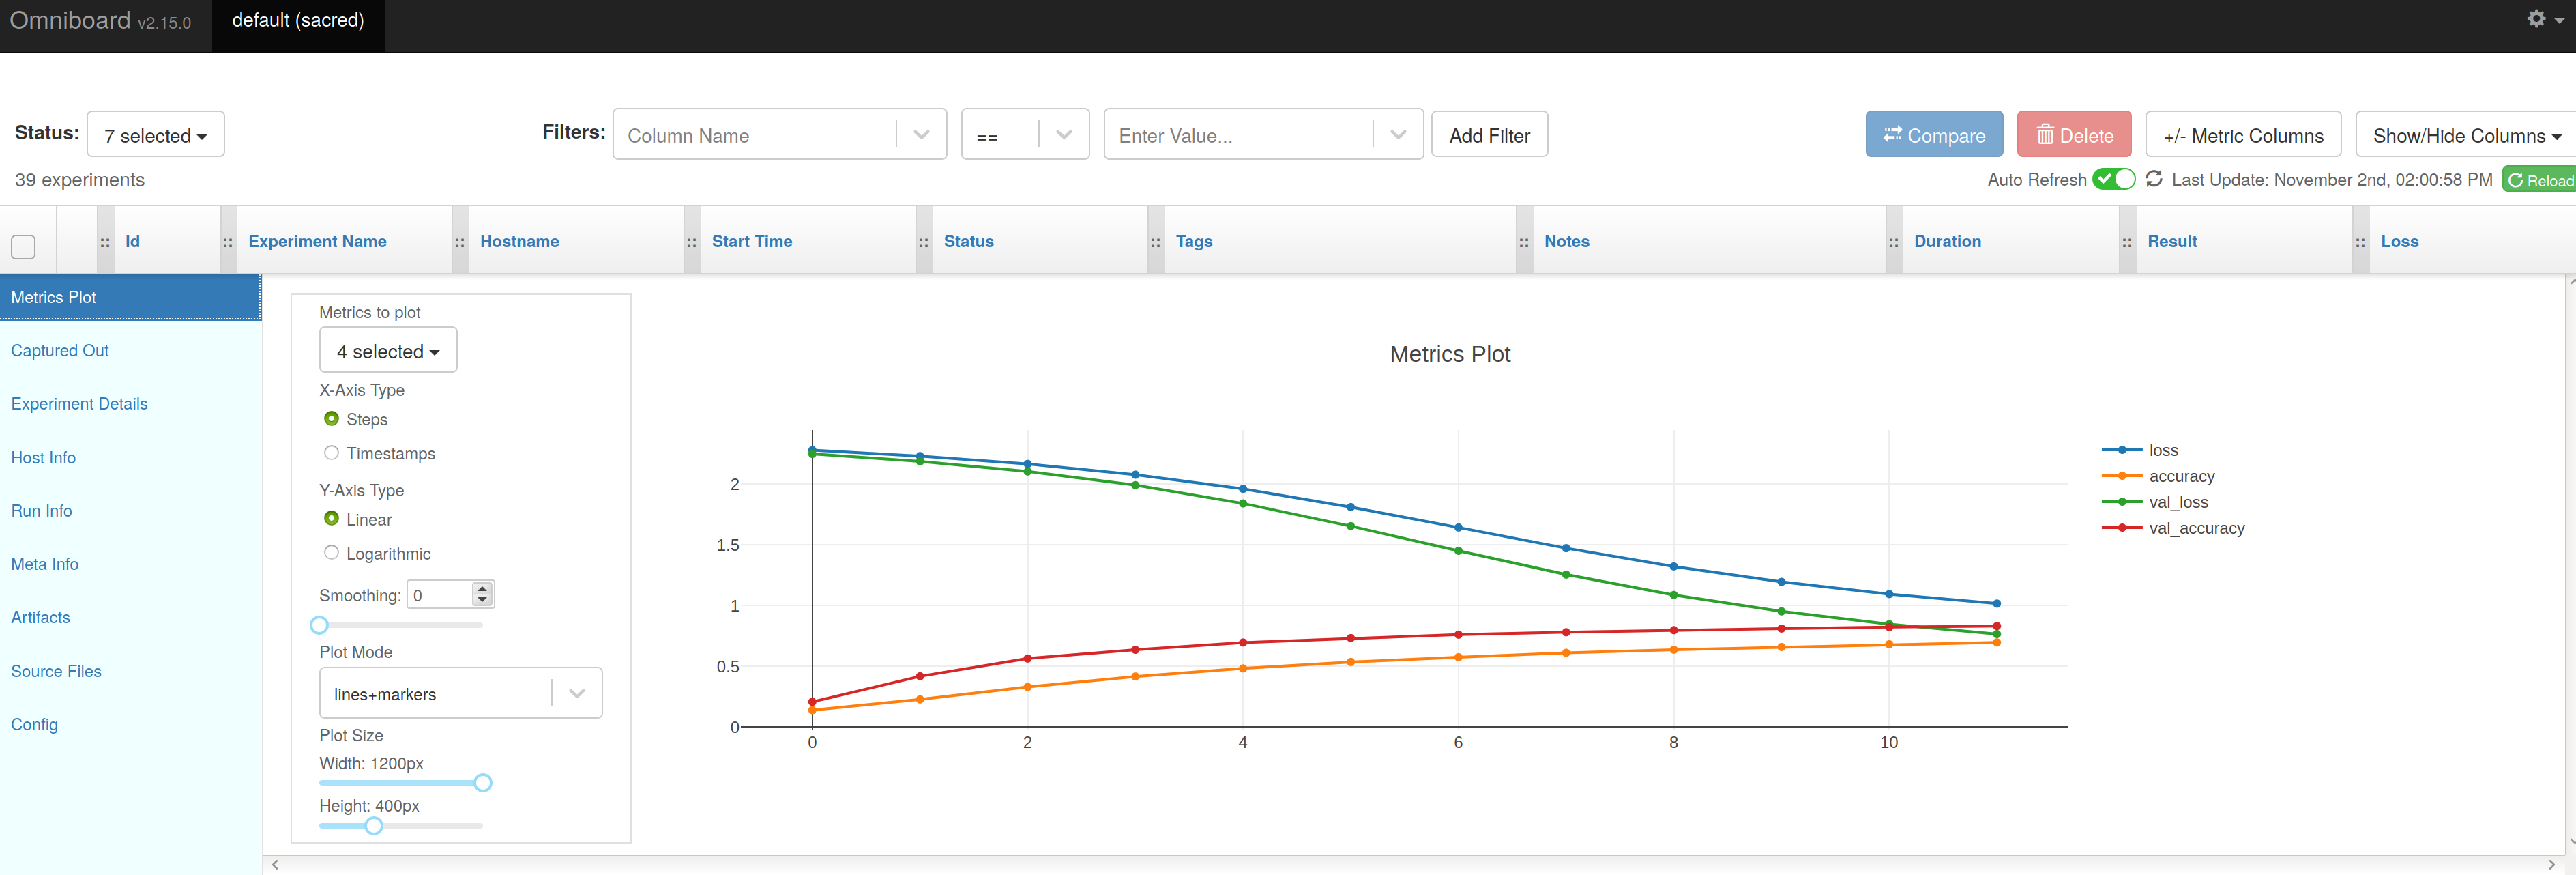Viewport: 2576px width, 875px height.
Task: Click drag handle beside Experiment Name column
Action: coord(228,242)
